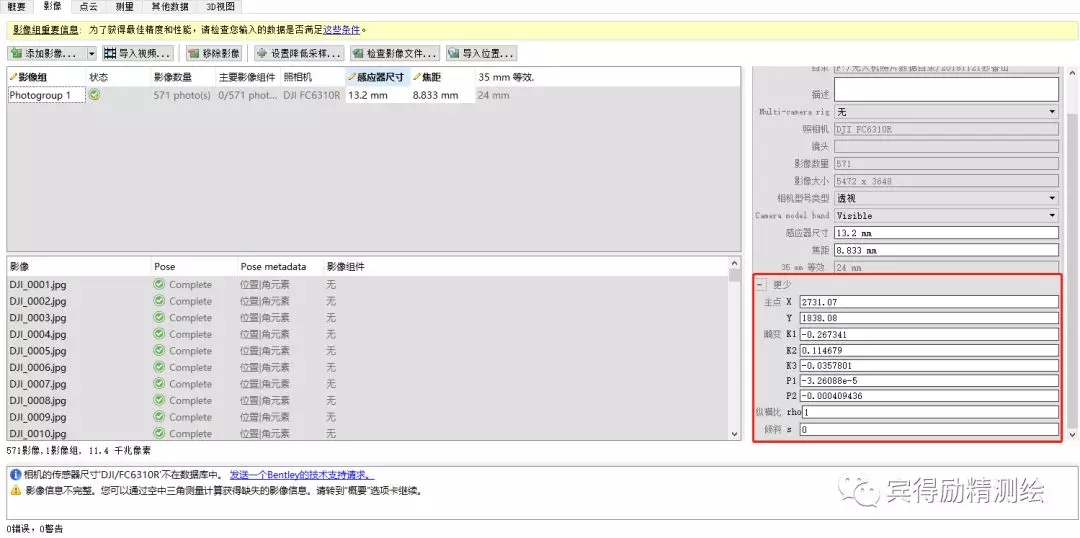Expand the Camera model band dropdown set to Visible
The image size is (1080, 538).
(1052, 215)
